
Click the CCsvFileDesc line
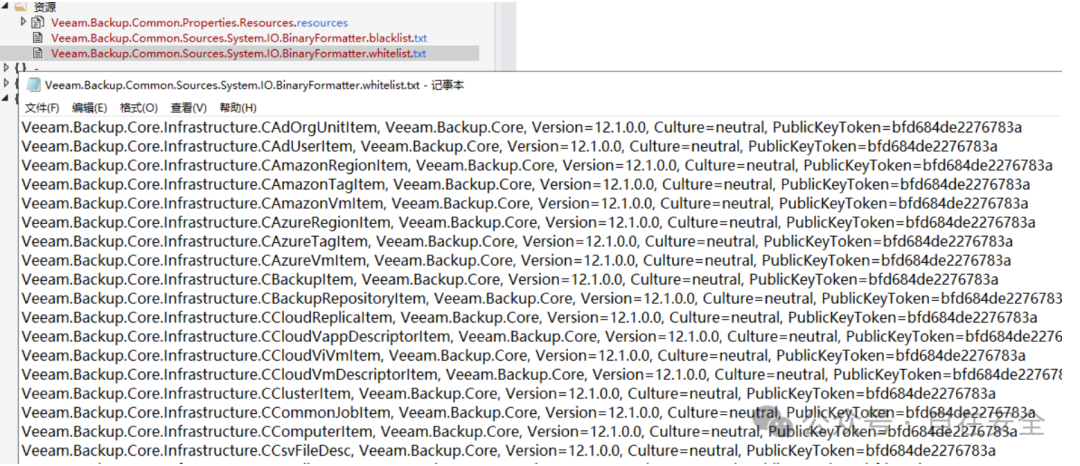508,451
